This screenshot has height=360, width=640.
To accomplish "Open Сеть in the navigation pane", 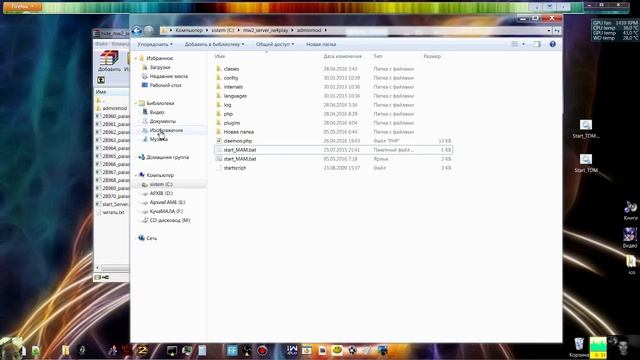I will click(151, 238).
